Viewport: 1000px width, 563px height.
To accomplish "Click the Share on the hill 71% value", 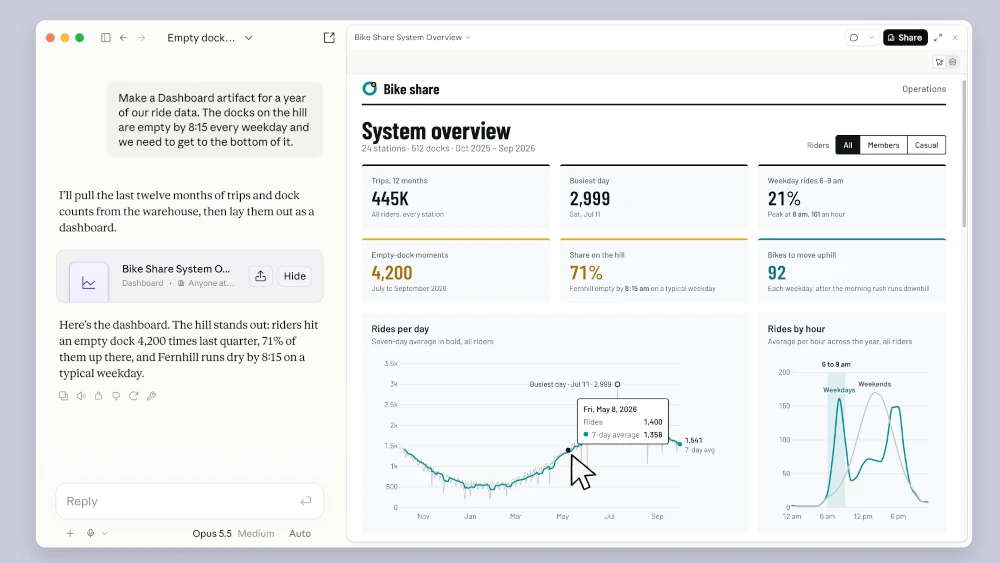I will point(585,273).
